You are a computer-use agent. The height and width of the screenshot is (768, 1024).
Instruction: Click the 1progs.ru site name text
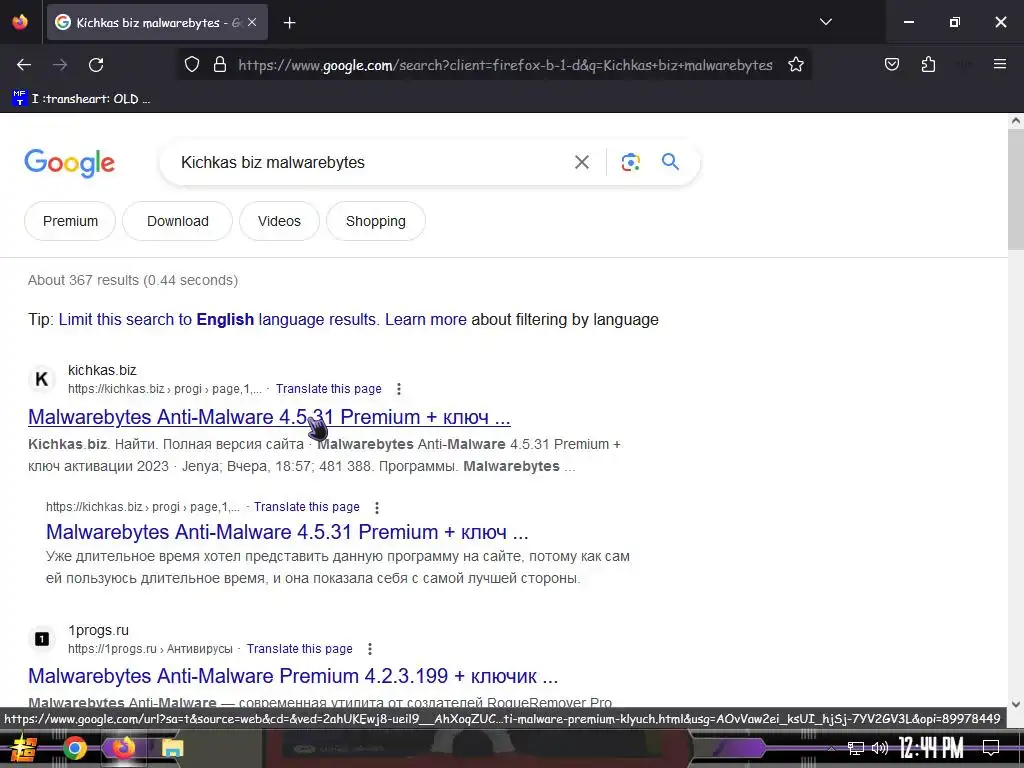[99, 630]
